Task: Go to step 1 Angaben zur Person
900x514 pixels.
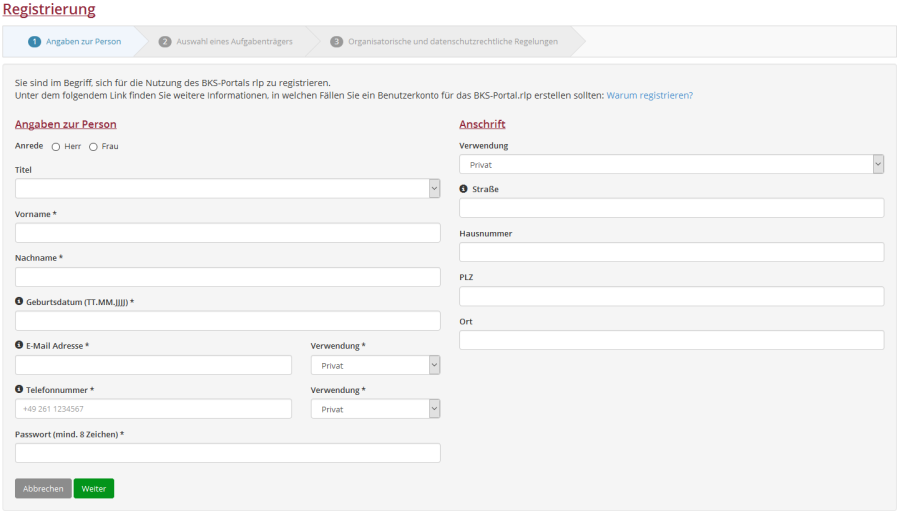Action: point(75,42)
